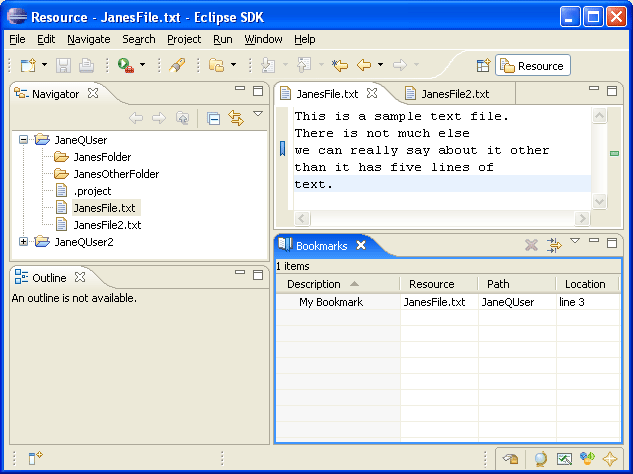Click the fast view icon in status bar
Screen dimensions: 633x474
[35, 458]
